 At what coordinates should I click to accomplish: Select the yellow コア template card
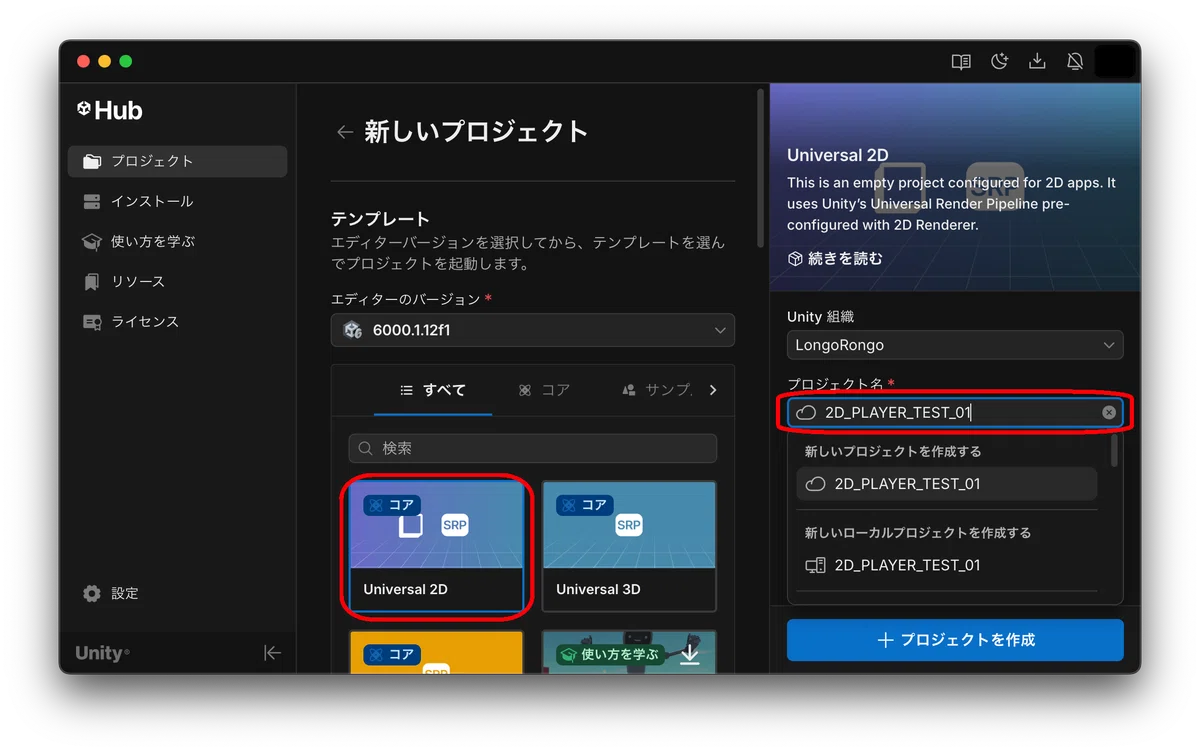point(436,651)
